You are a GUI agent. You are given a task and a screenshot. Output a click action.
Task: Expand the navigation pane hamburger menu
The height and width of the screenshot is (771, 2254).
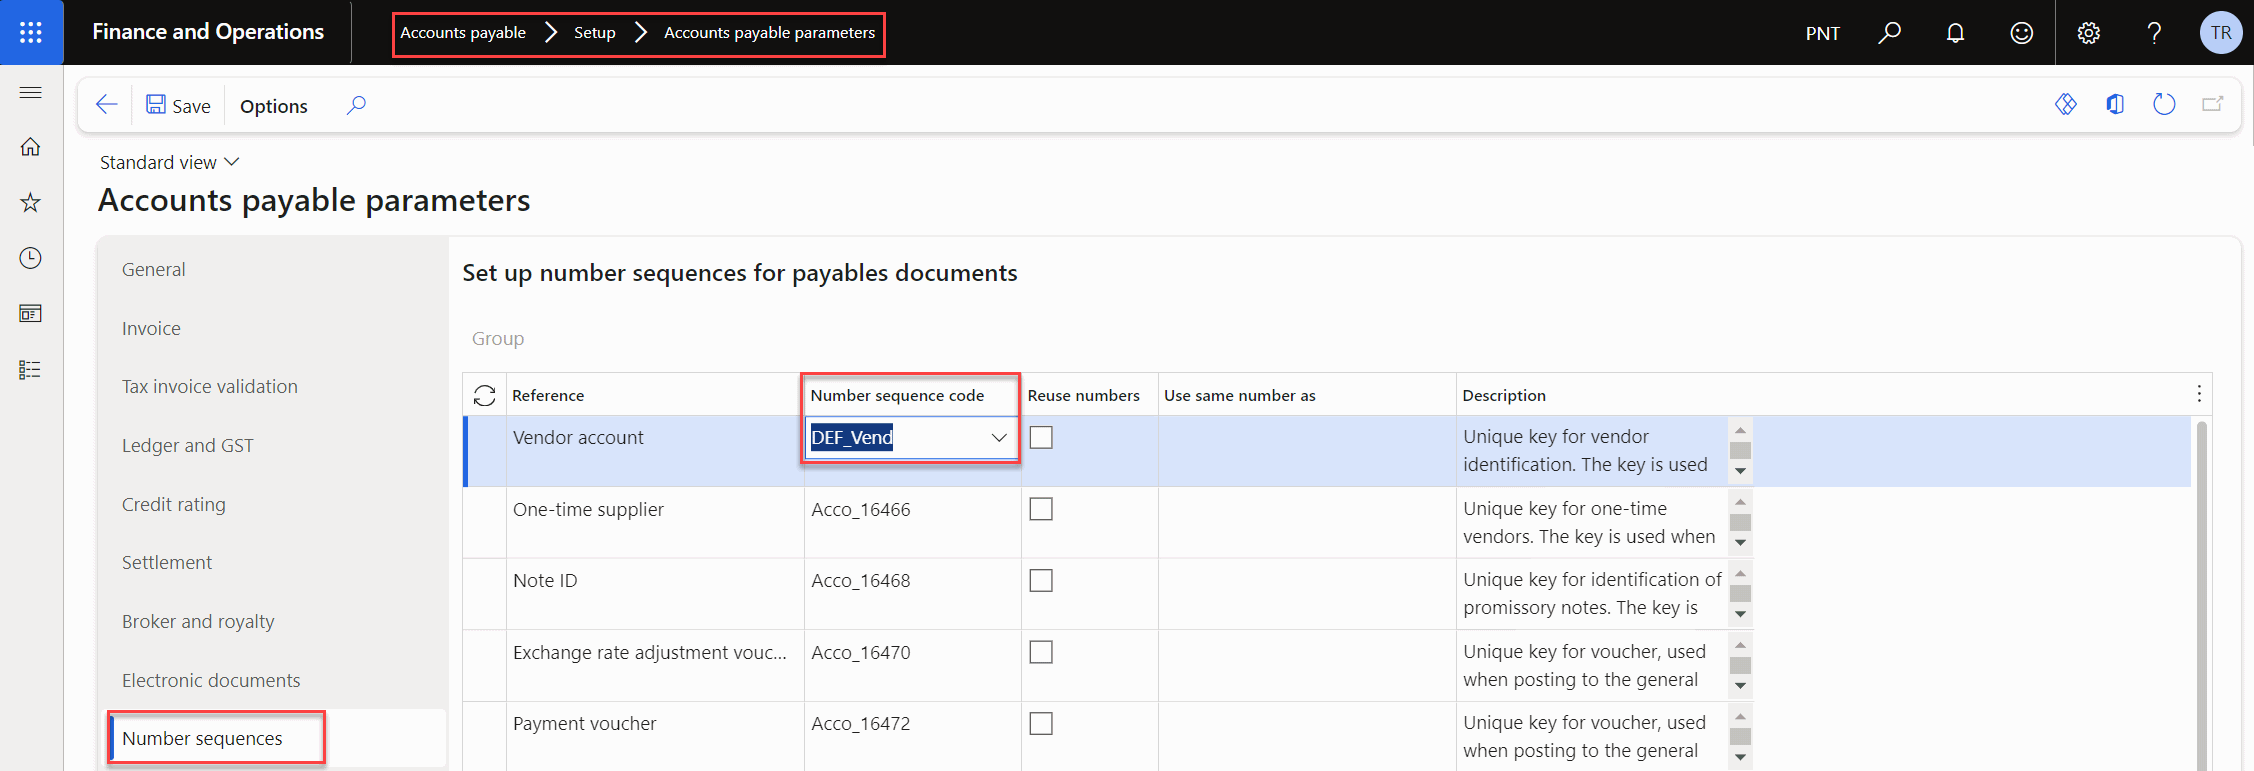coord(31,93)
